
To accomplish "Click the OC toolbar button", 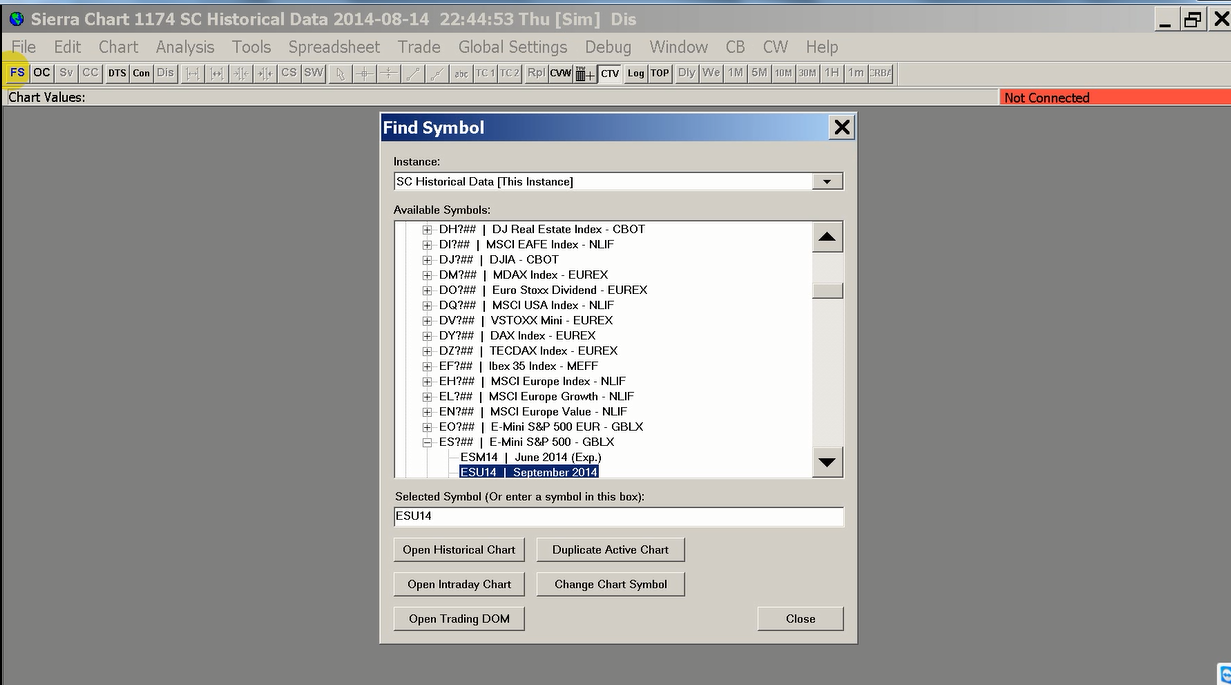I will click(41, 73).
